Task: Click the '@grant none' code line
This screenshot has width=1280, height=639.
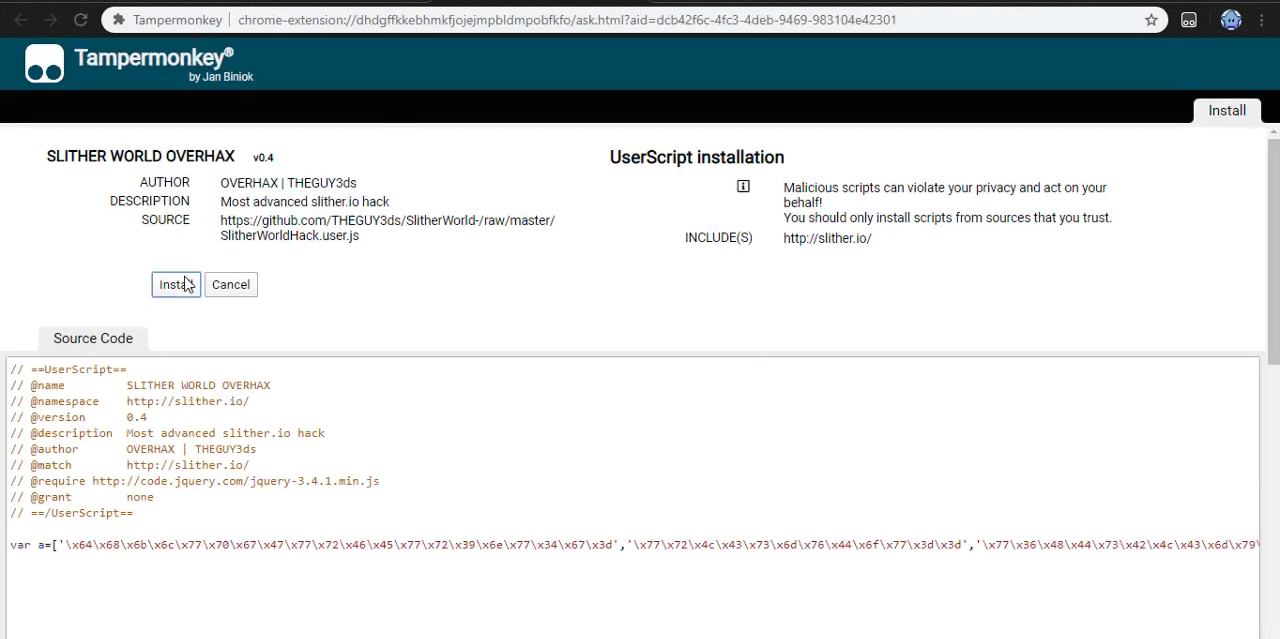Action: point(82,497)
